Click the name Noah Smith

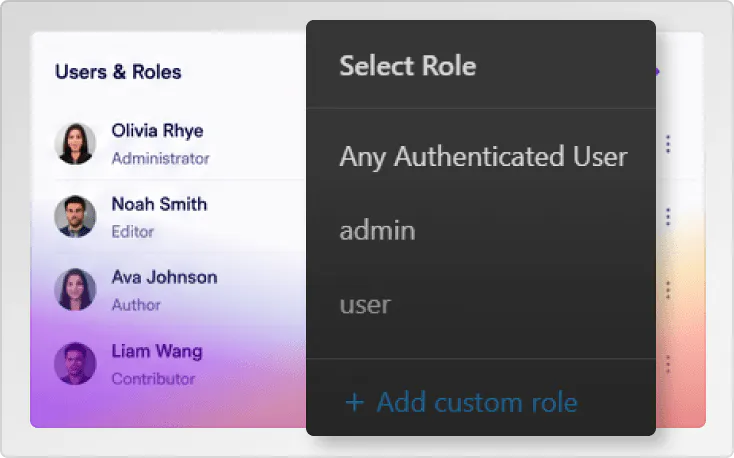[159, 204]
